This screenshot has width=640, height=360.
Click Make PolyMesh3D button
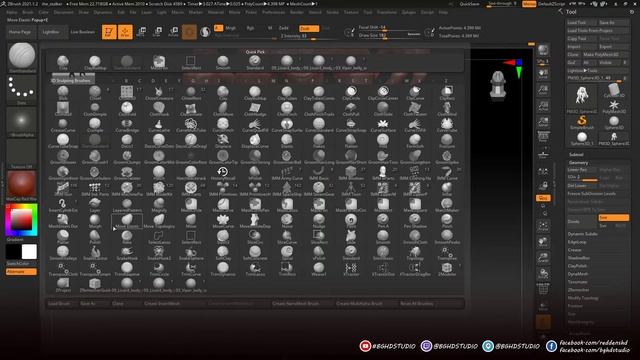point(605,54)
